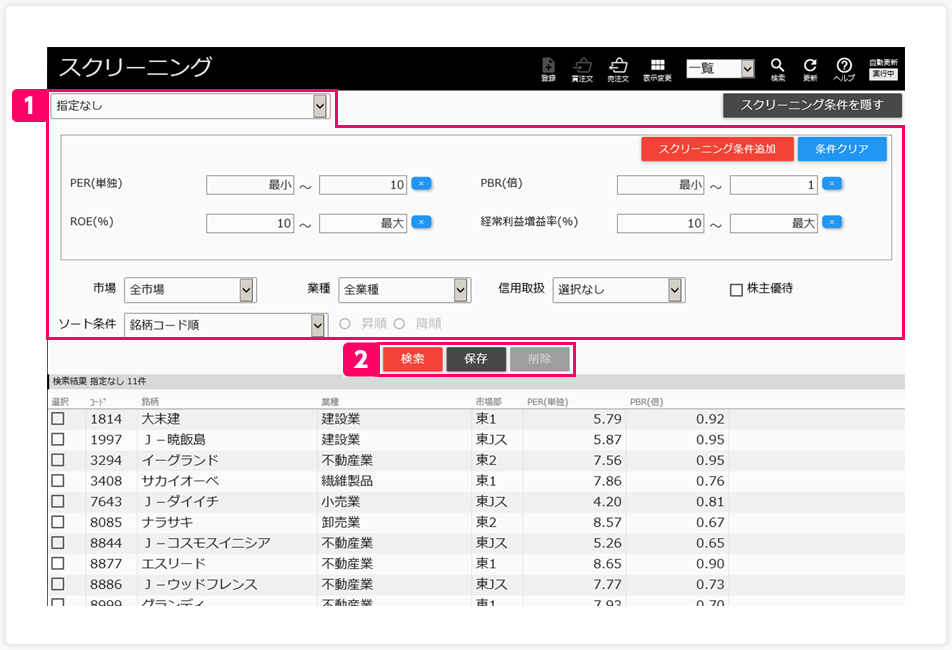The image size is (952, 650).
Task: Open the ソート条件 銘柄コード順 dropdown
Action: coord(226,325)
